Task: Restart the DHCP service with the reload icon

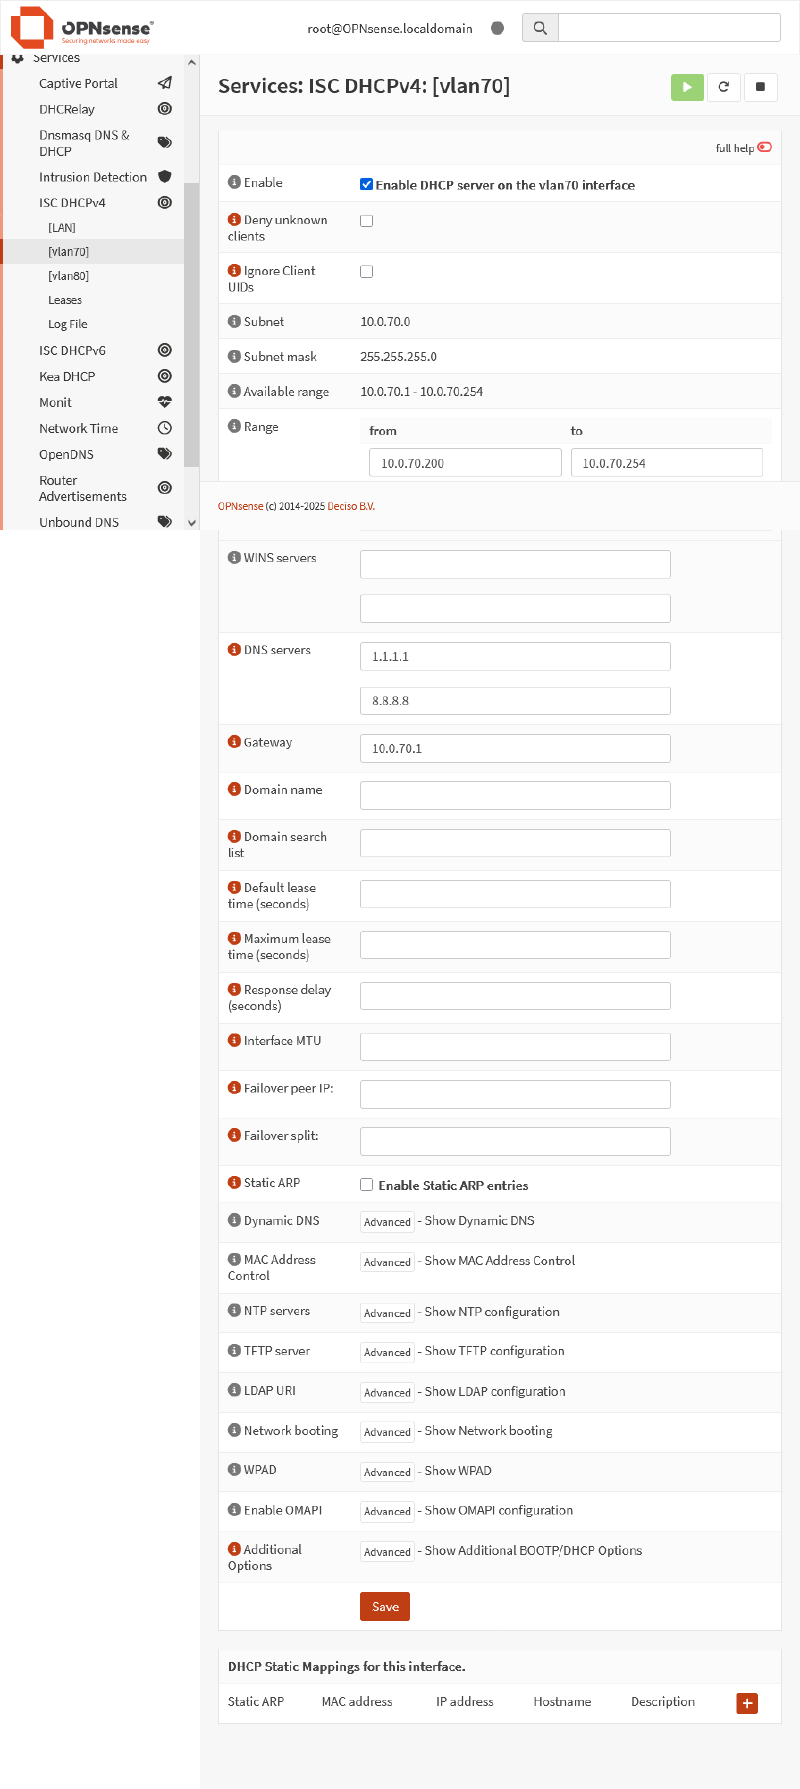Action: point(723,87)
